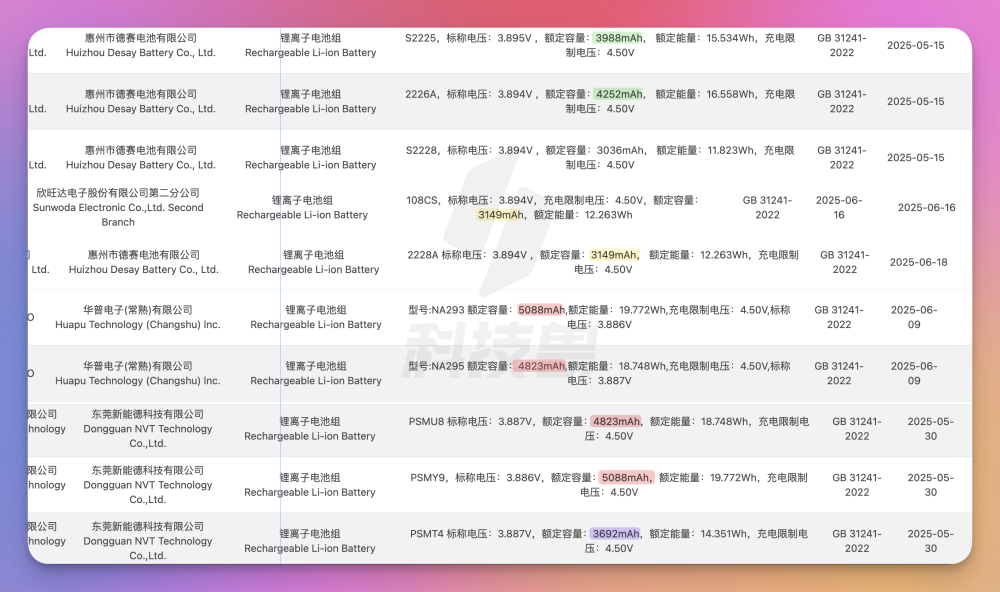Select 19.772Wh in the PSMY9 row
Viewport: 1000px width, 592px height.
coord(734,478)
